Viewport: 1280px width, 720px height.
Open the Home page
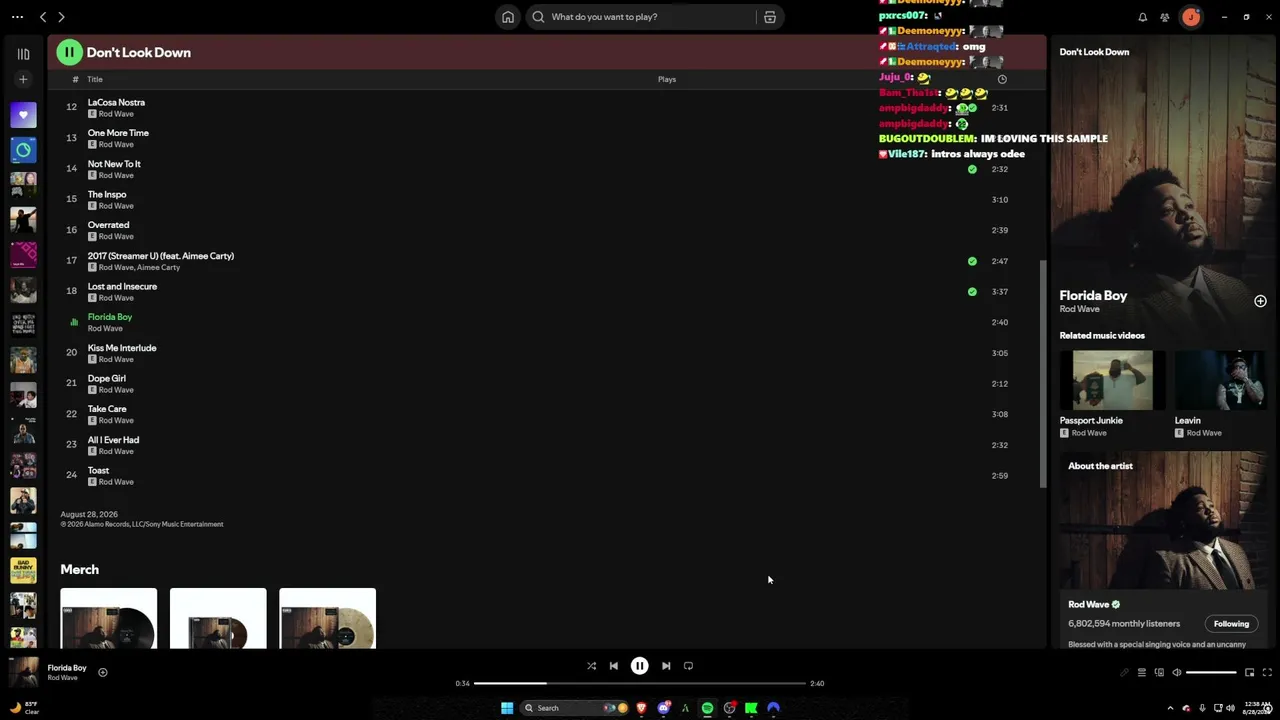(x=508, y=17)
